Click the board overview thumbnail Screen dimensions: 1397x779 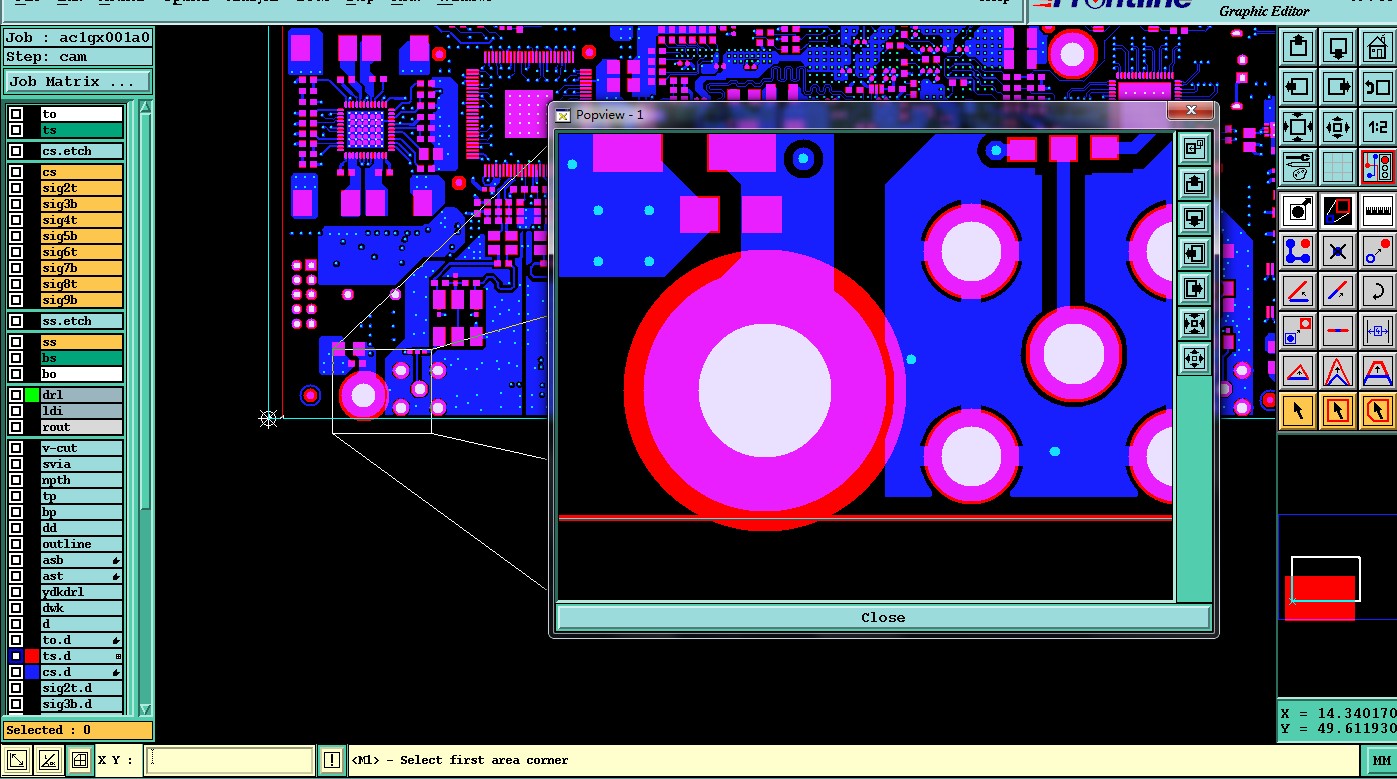pyautogui.click(x=1337, y=569)
